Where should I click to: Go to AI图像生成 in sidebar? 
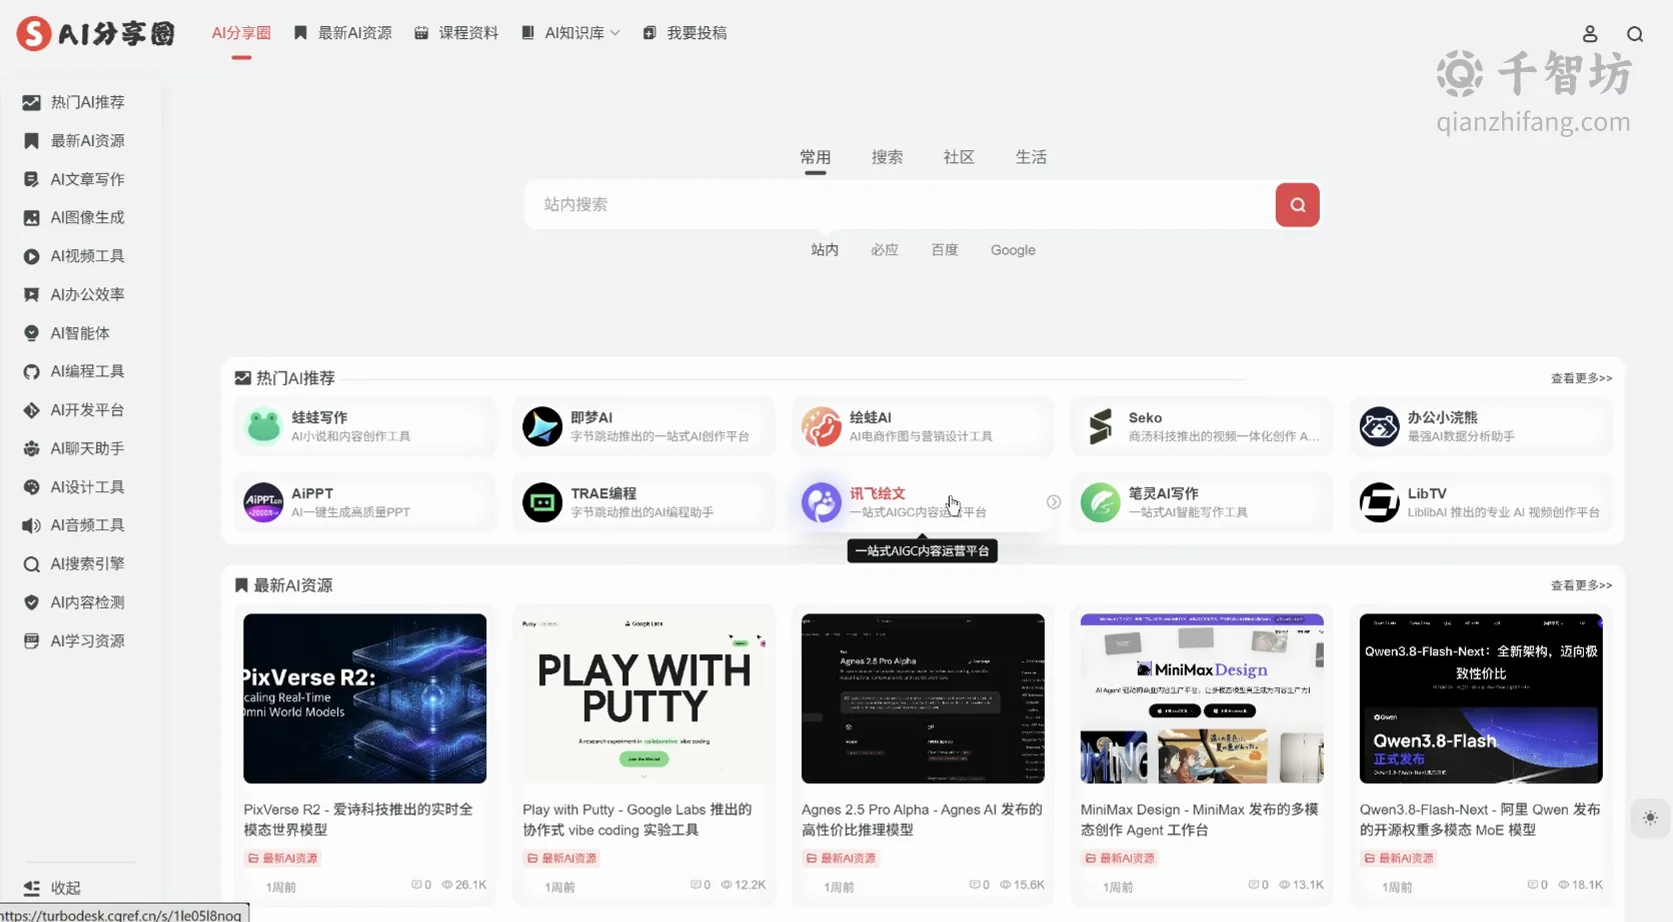74,217
